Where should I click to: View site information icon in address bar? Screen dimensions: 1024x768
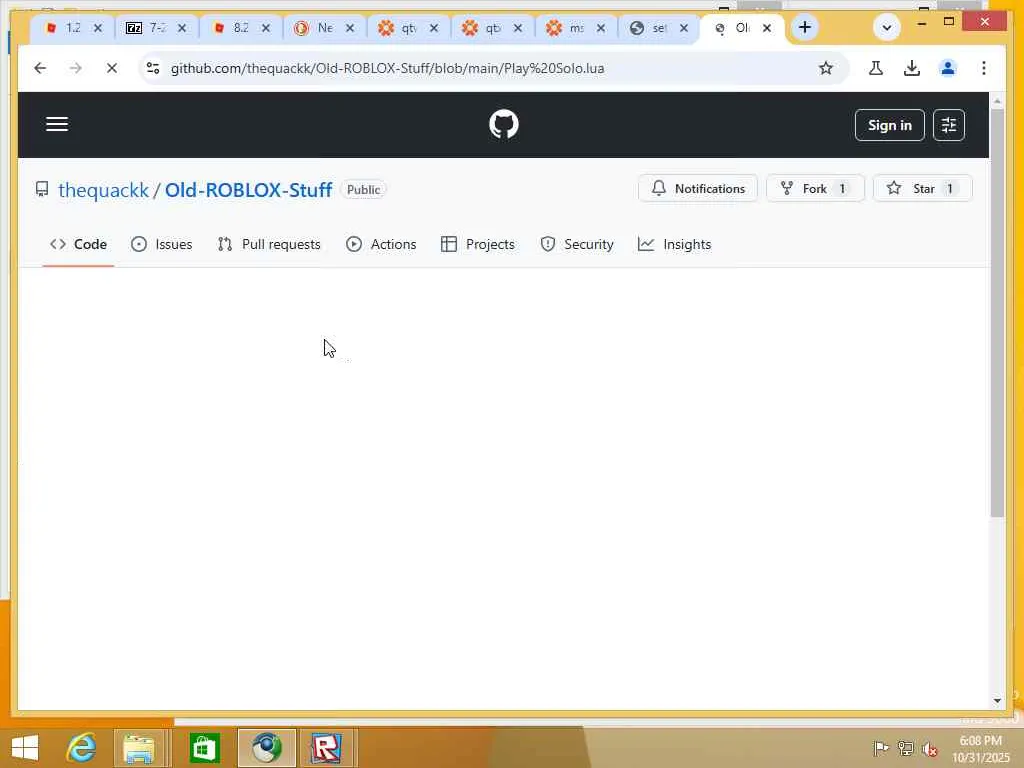tap(153, 68)
